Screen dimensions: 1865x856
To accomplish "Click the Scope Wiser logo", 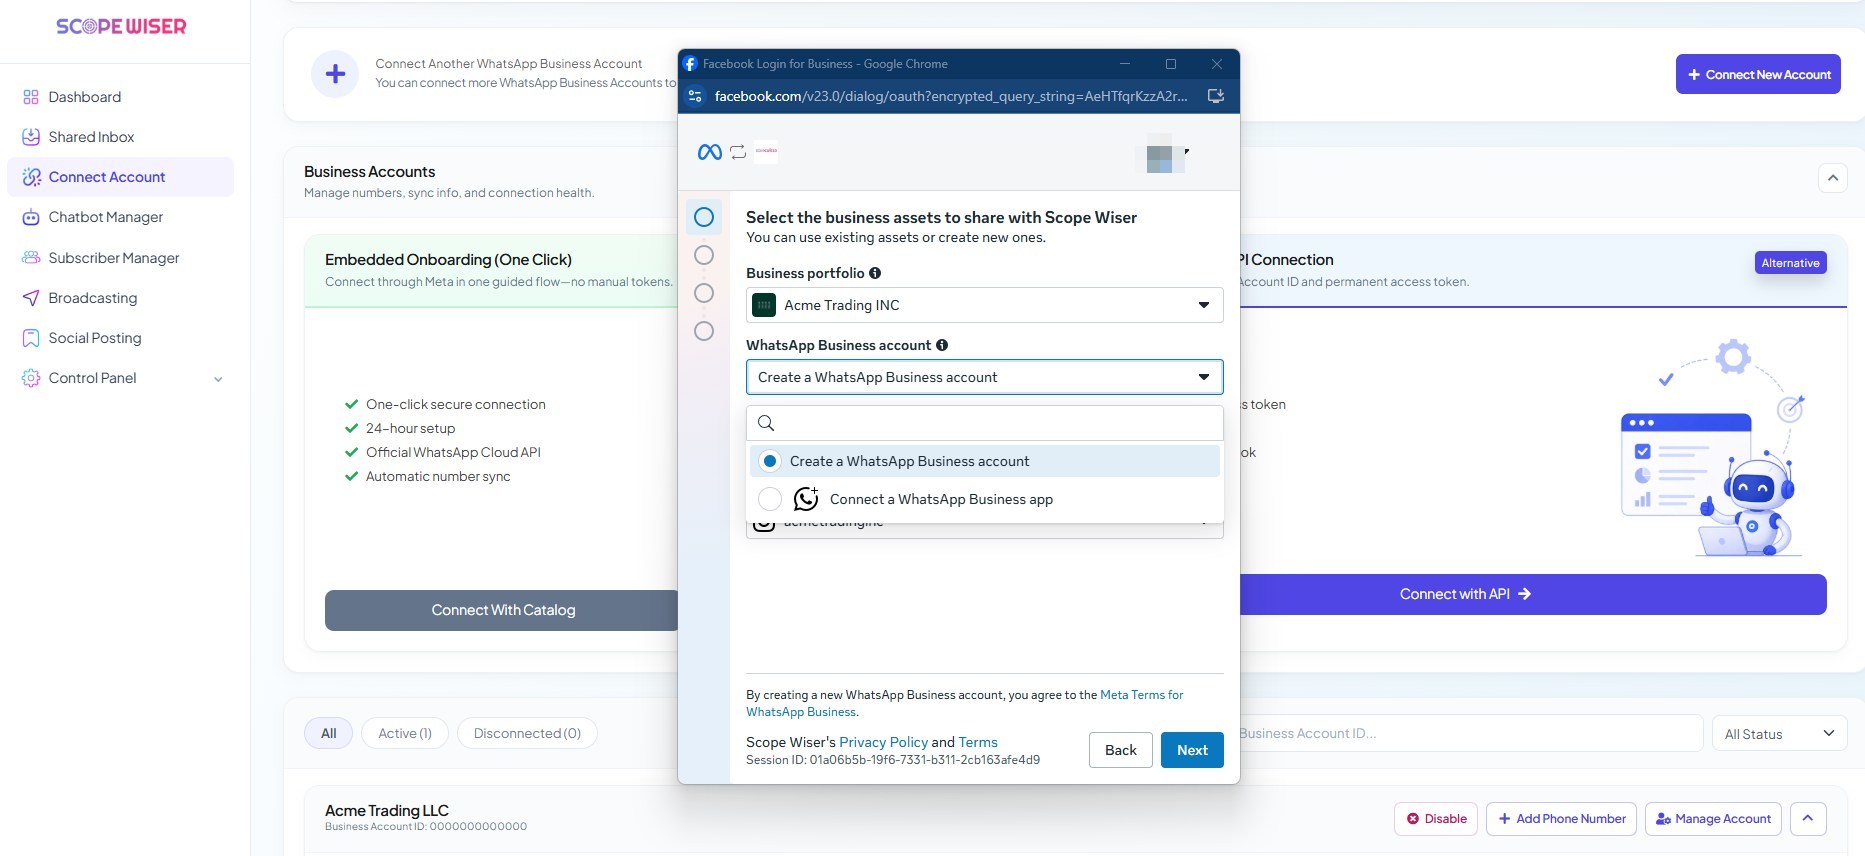I will pos(121,27).
